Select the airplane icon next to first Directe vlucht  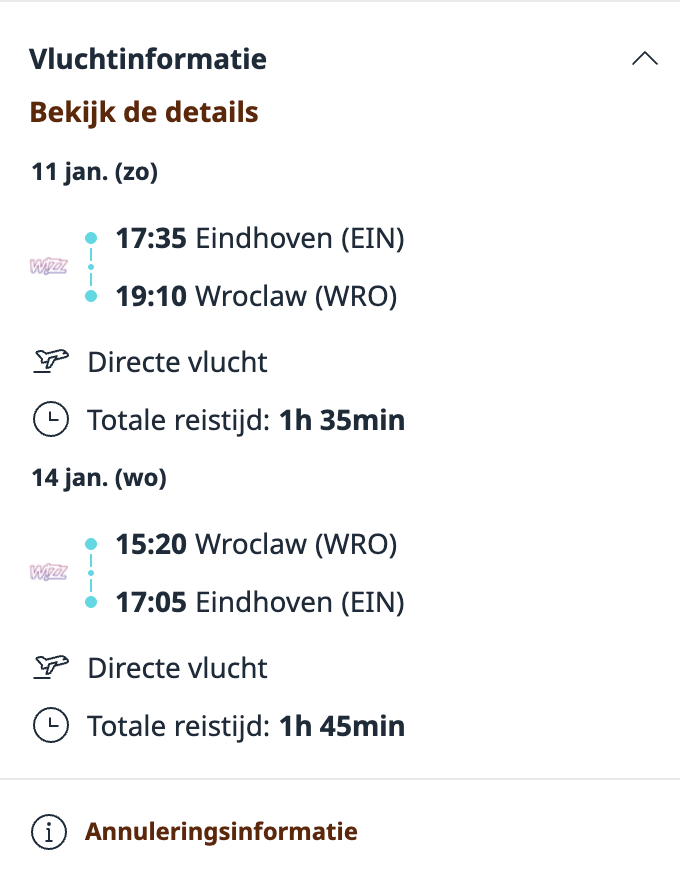click(49, 360)
